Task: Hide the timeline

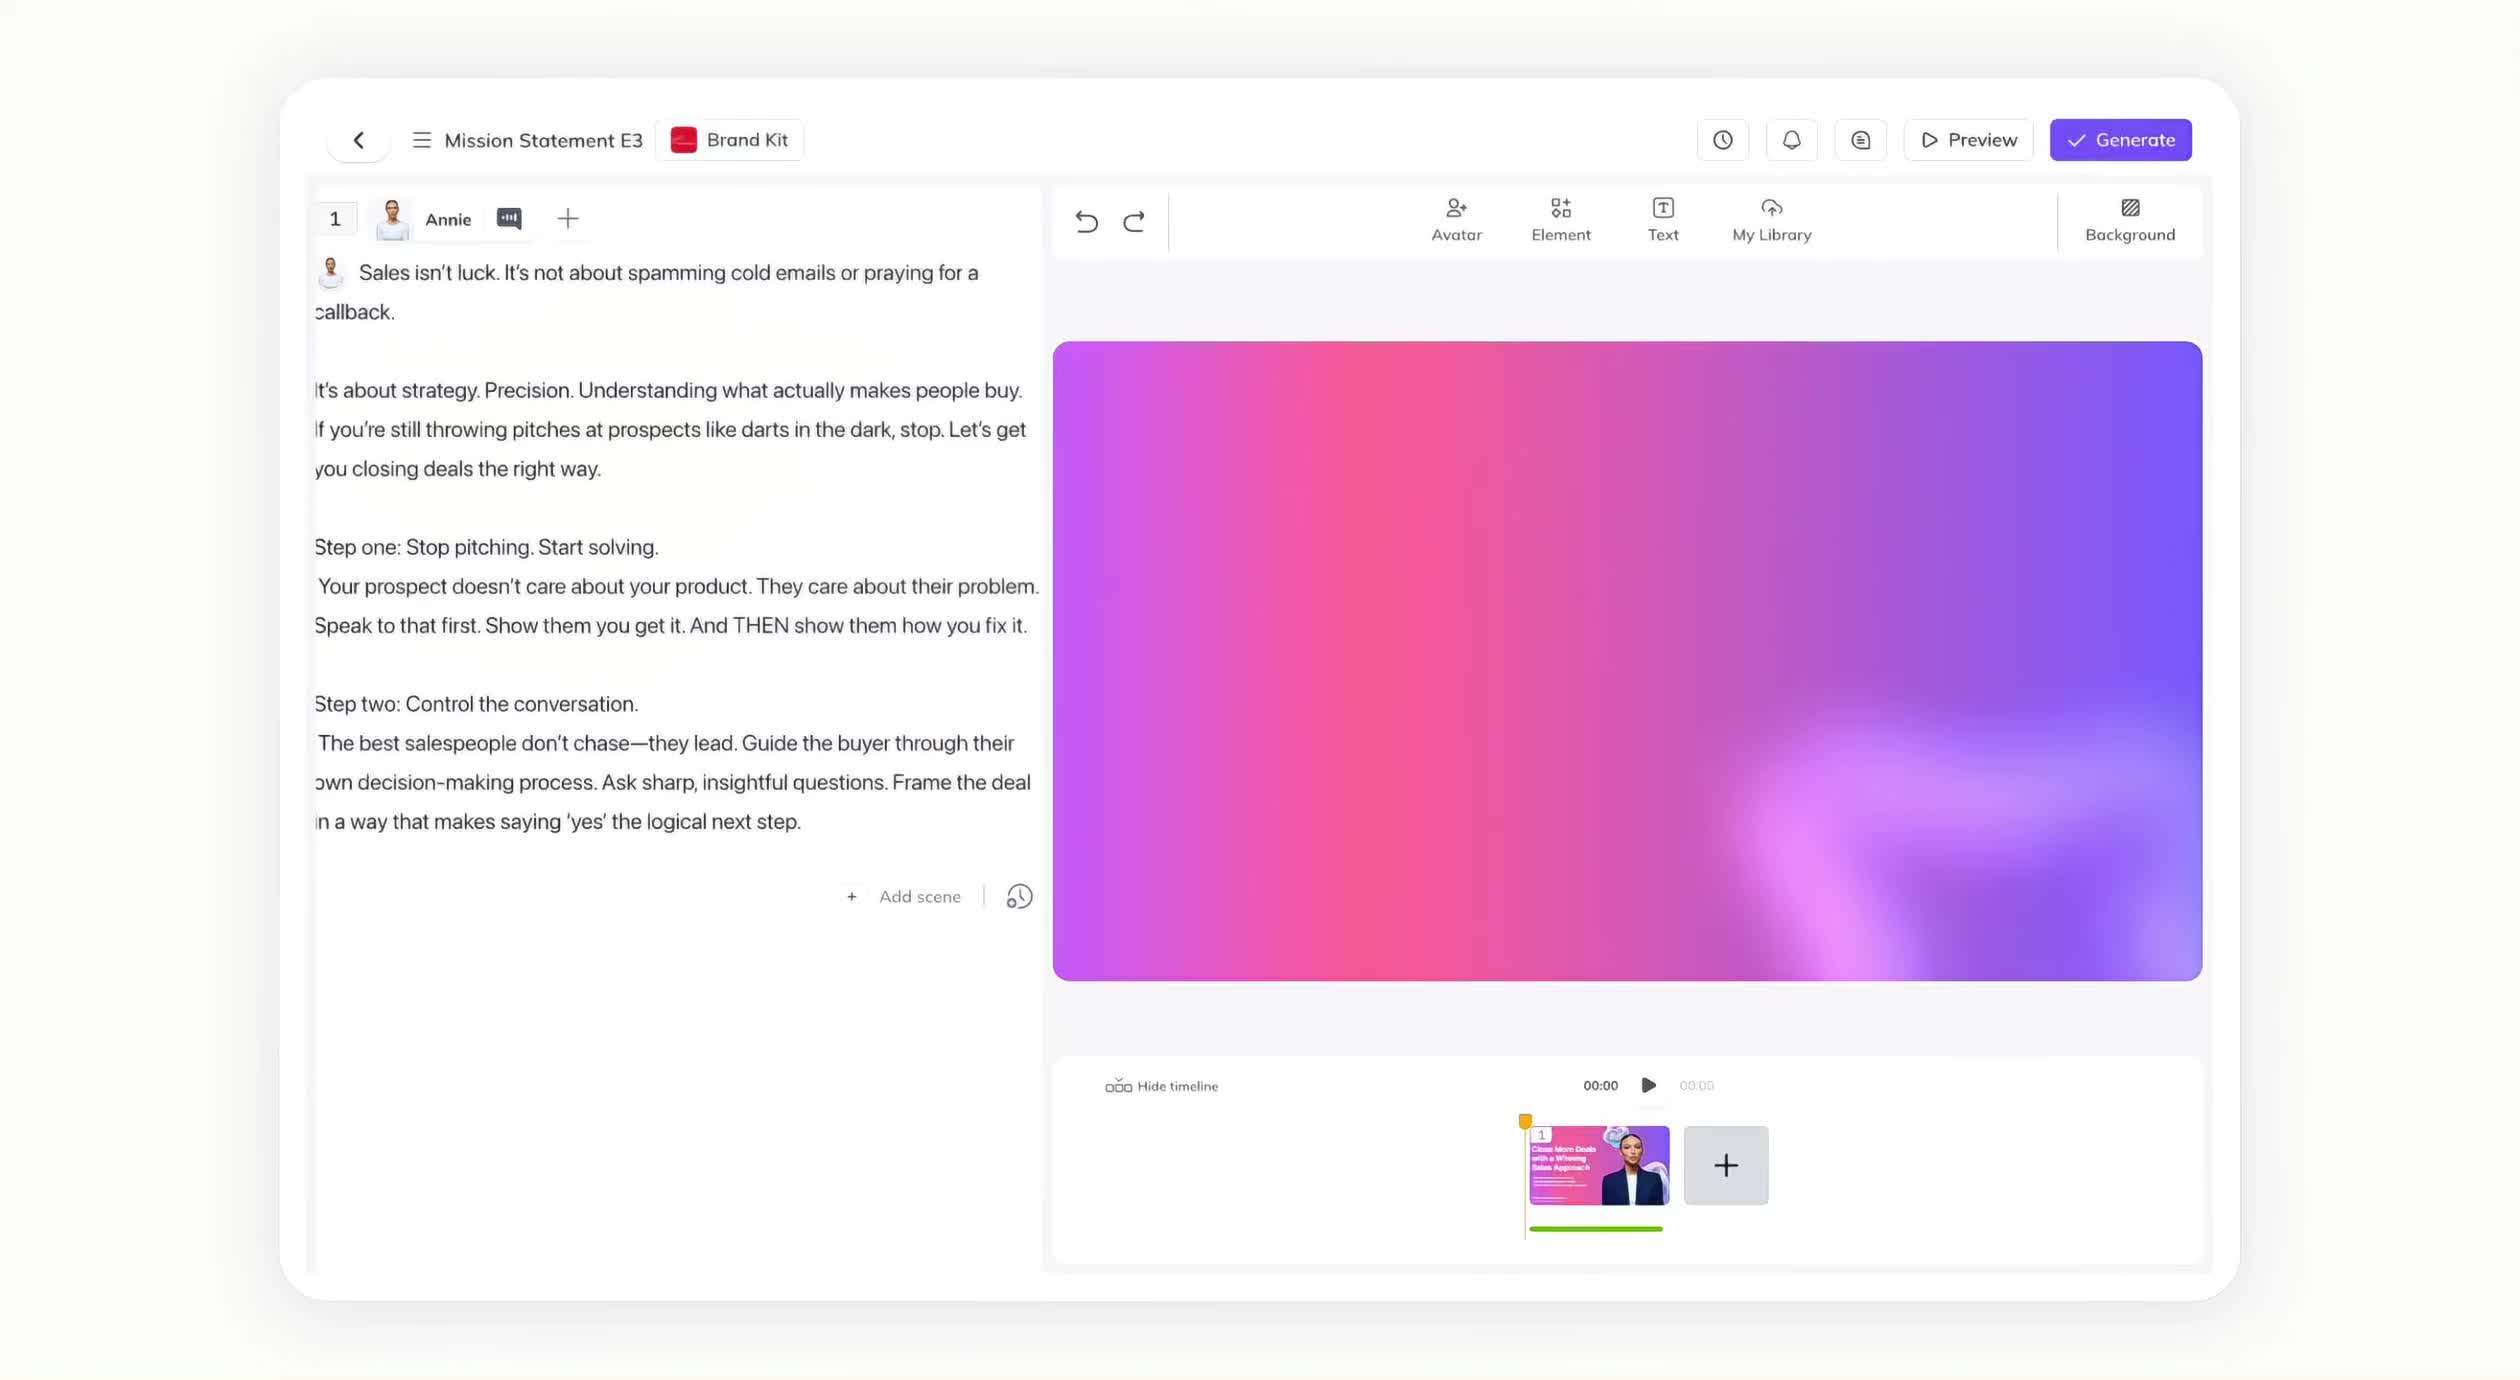Action: pyautogui.click(x=1161, y=1086)
